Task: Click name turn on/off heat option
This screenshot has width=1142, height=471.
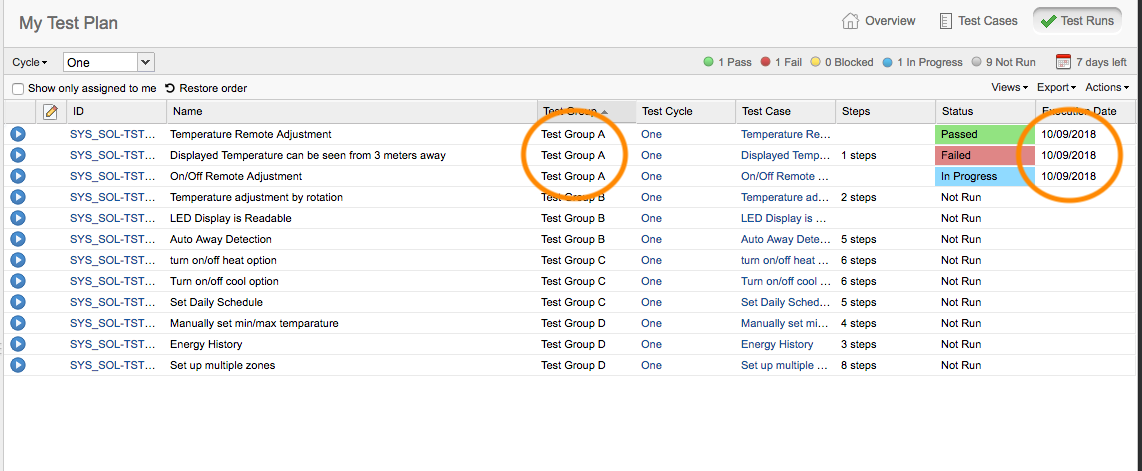Action: (223, 261)
